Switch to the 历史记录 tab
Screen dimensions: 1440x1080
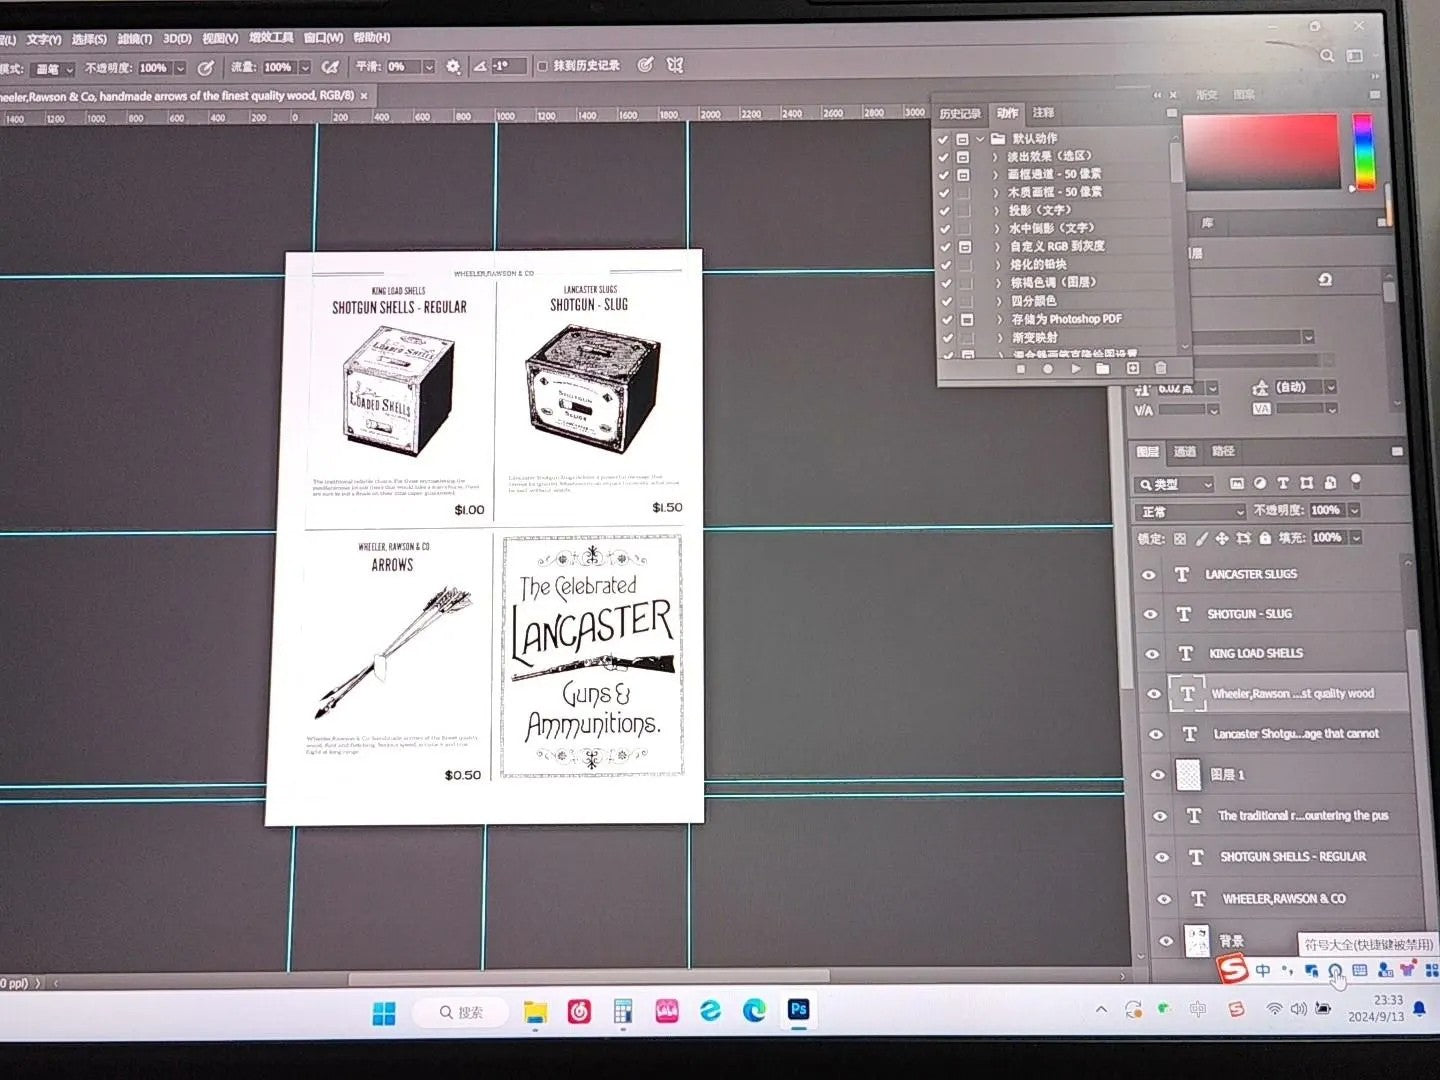[959, 114]
